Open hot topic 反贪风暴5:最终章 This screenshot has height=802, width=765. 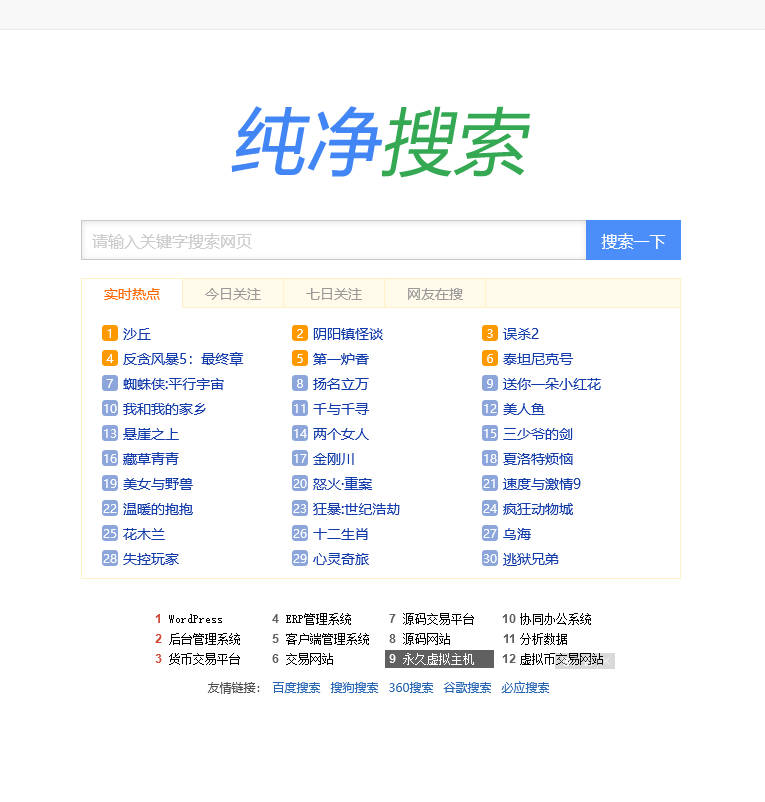pyautogui.click(x=183, y=359)
